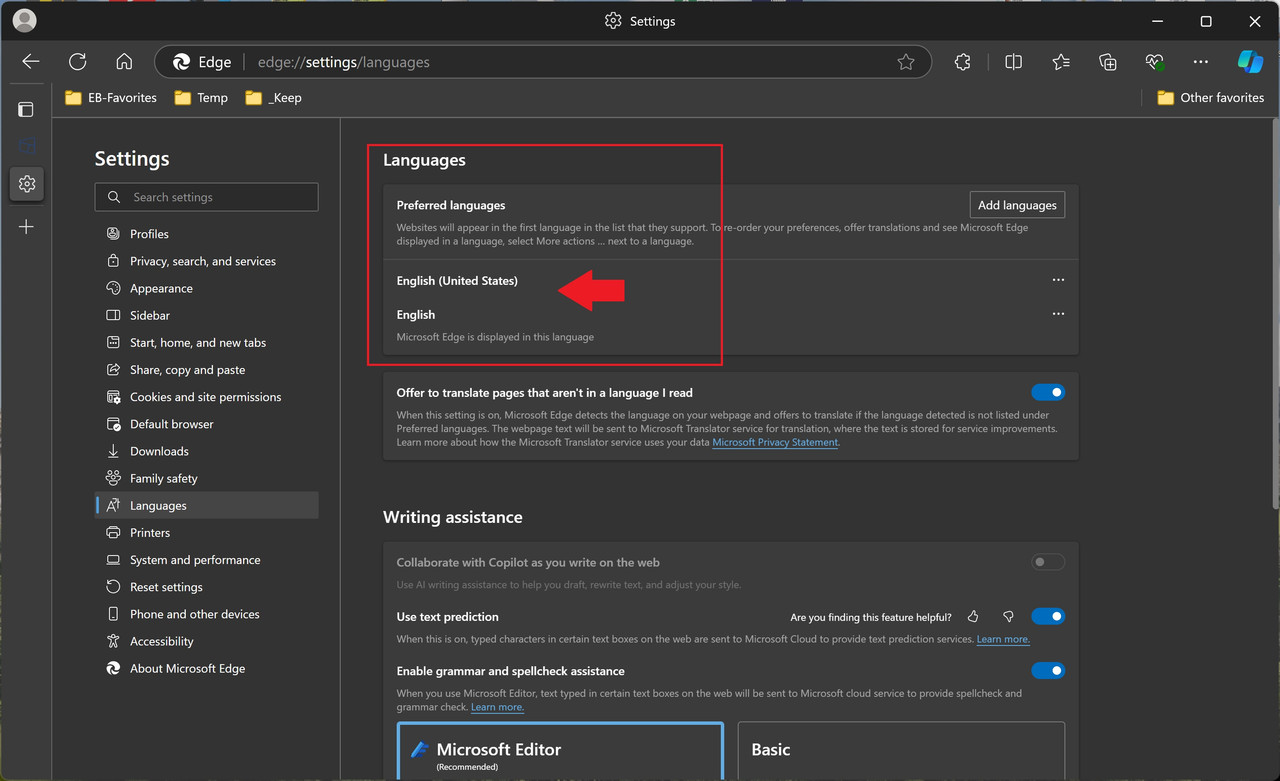Select the Basic spellcheck option card
The height and width of the screenshot is (781, 1280).
[x=901, y=751]
